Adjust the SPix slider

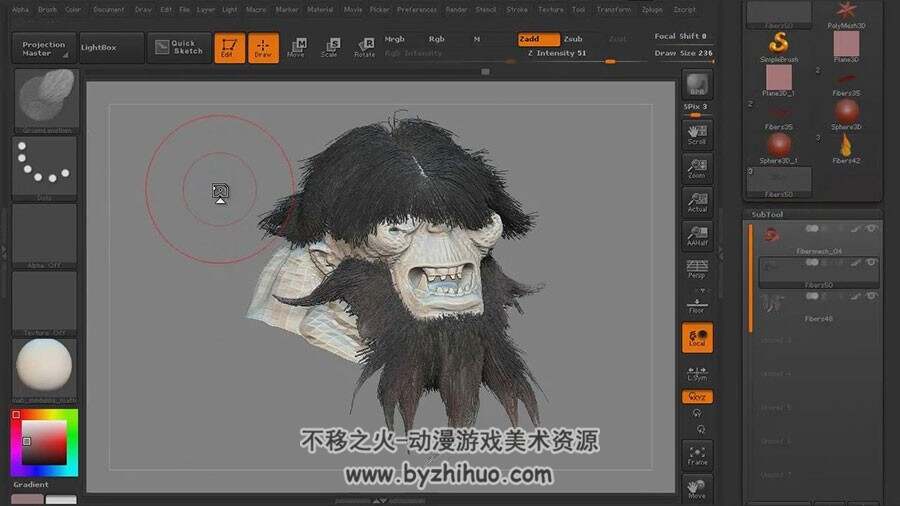(x=696, y=110)
